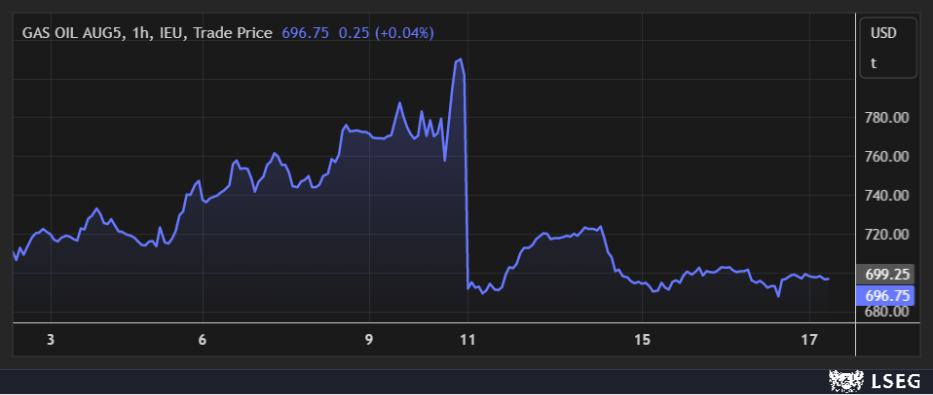
Task: Click the grey 699.25 price marker
Action: 885,274
